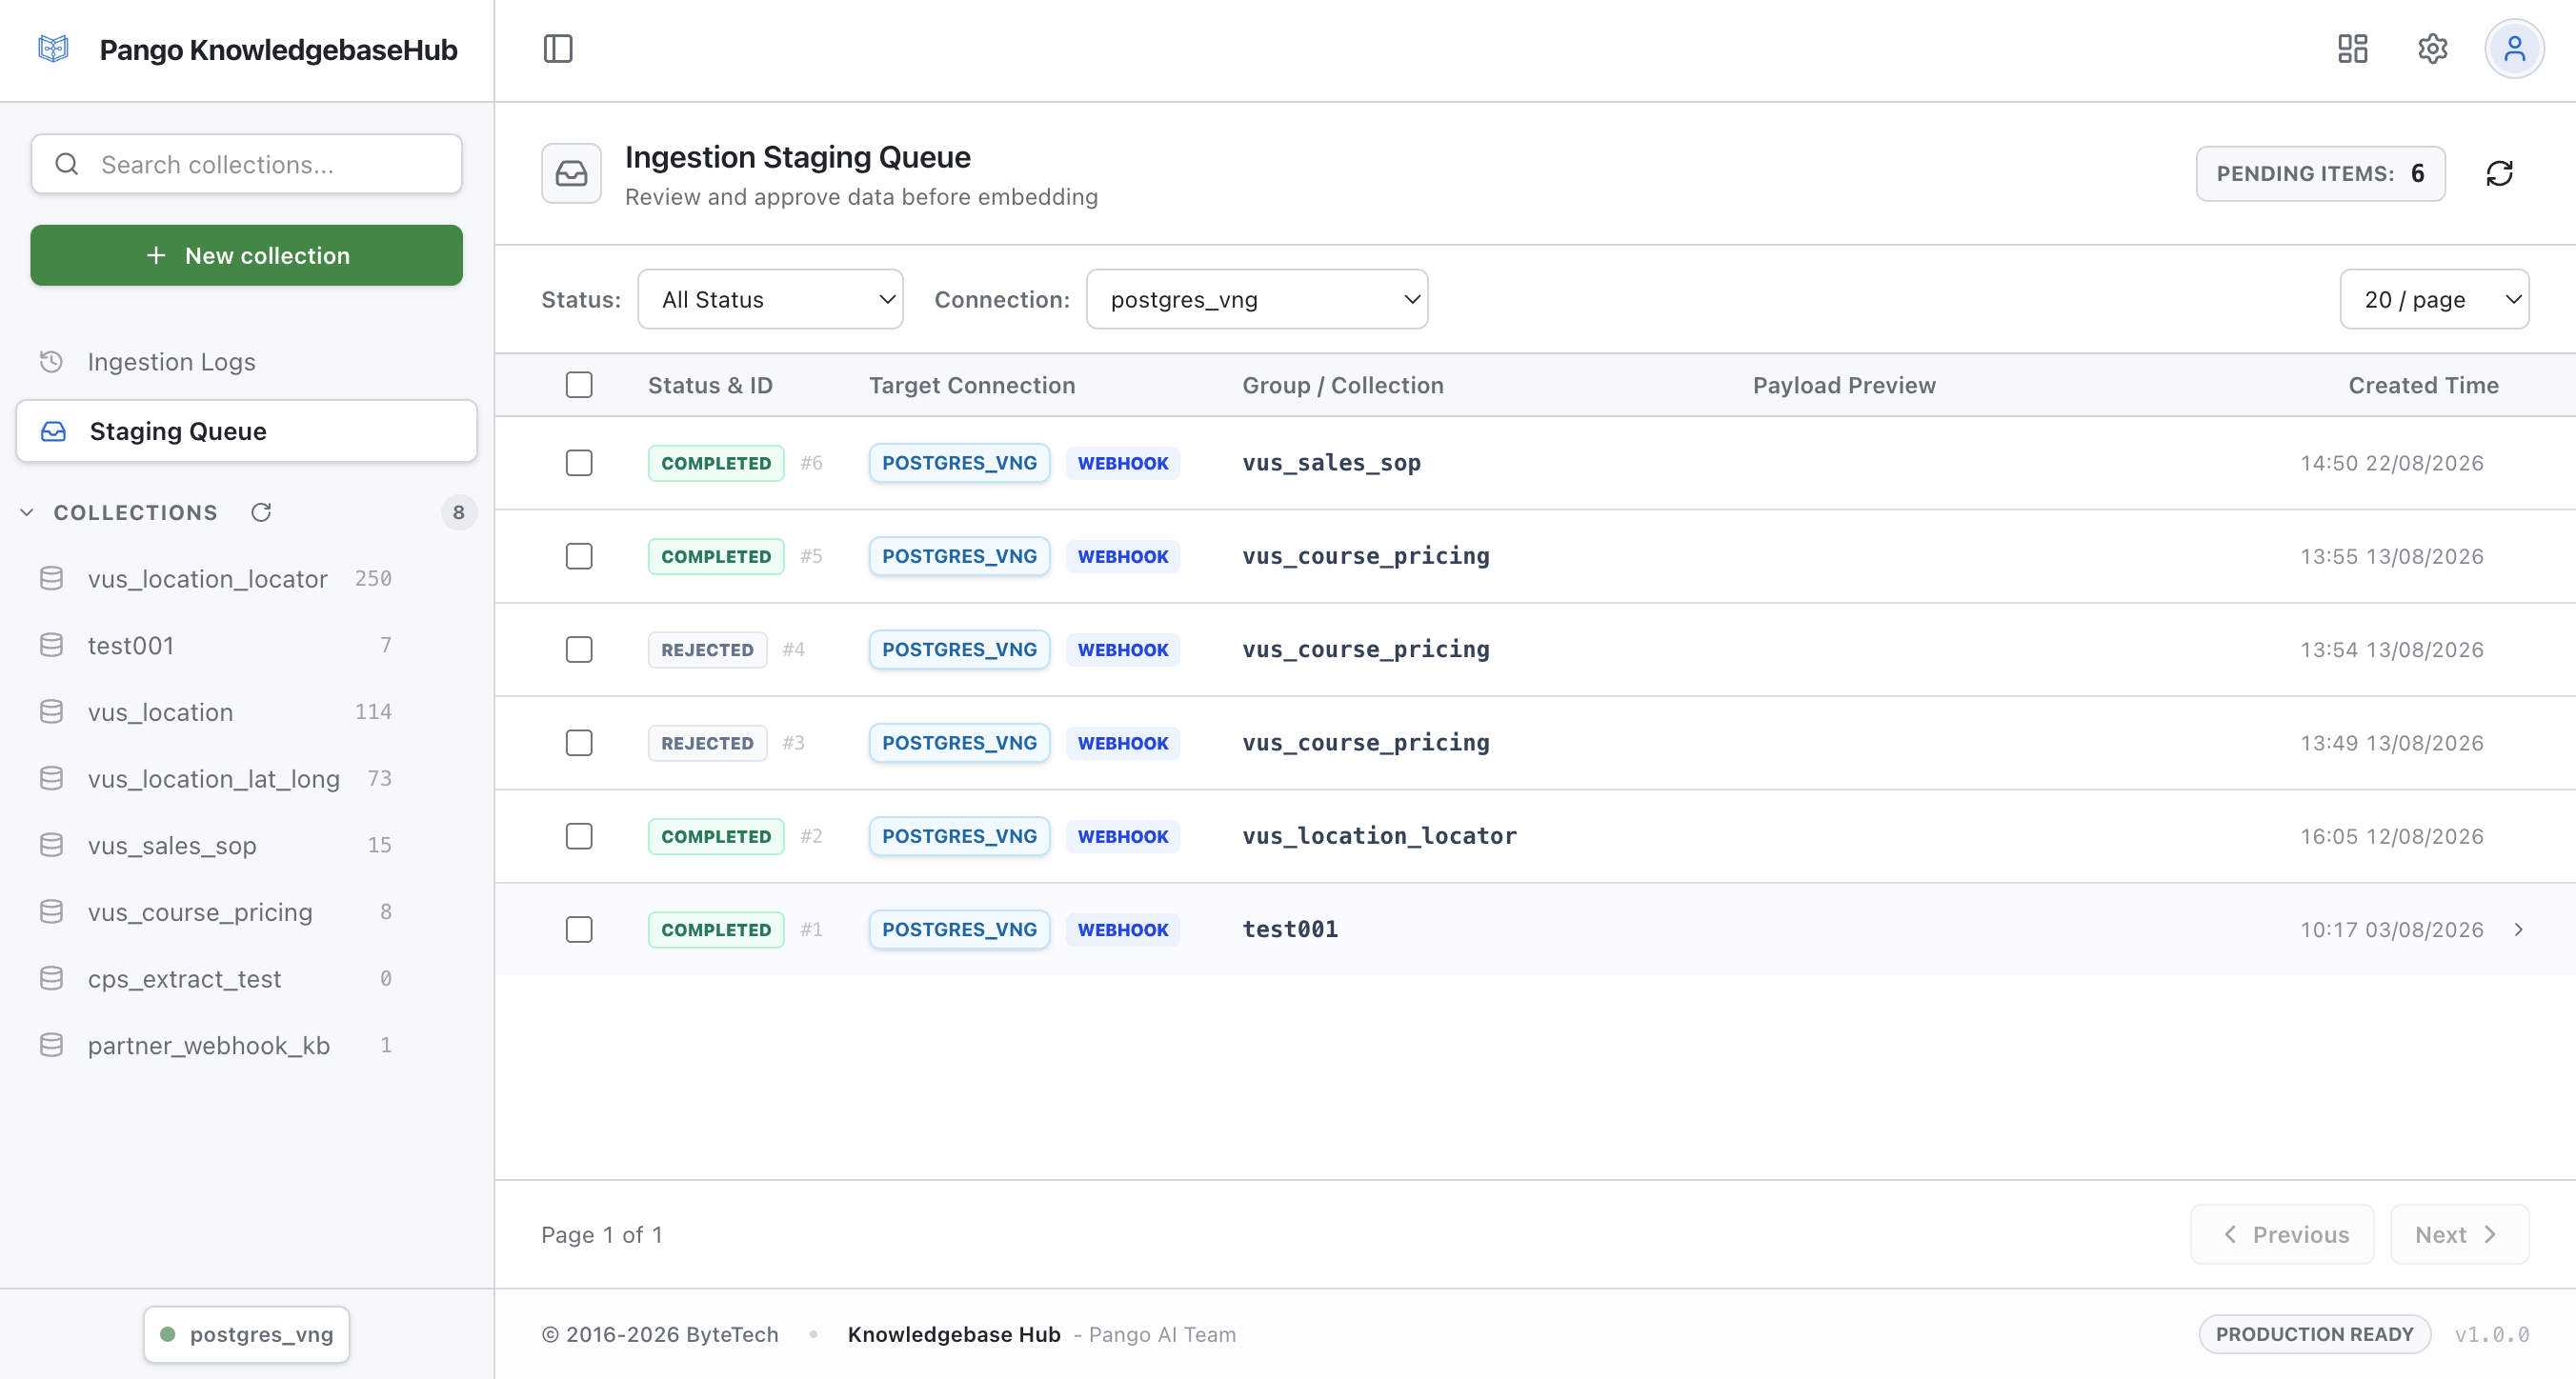This screenshot has width=2576, height=1379.
Task: Click the collections count badge 8
Action: [459, 512]
